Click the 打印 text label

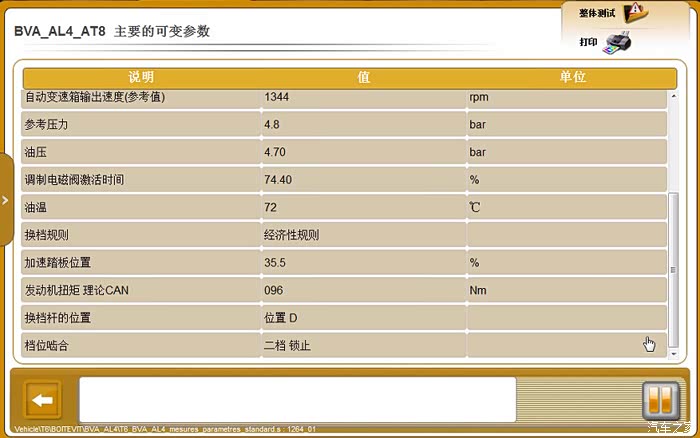(x=589, y=42)
